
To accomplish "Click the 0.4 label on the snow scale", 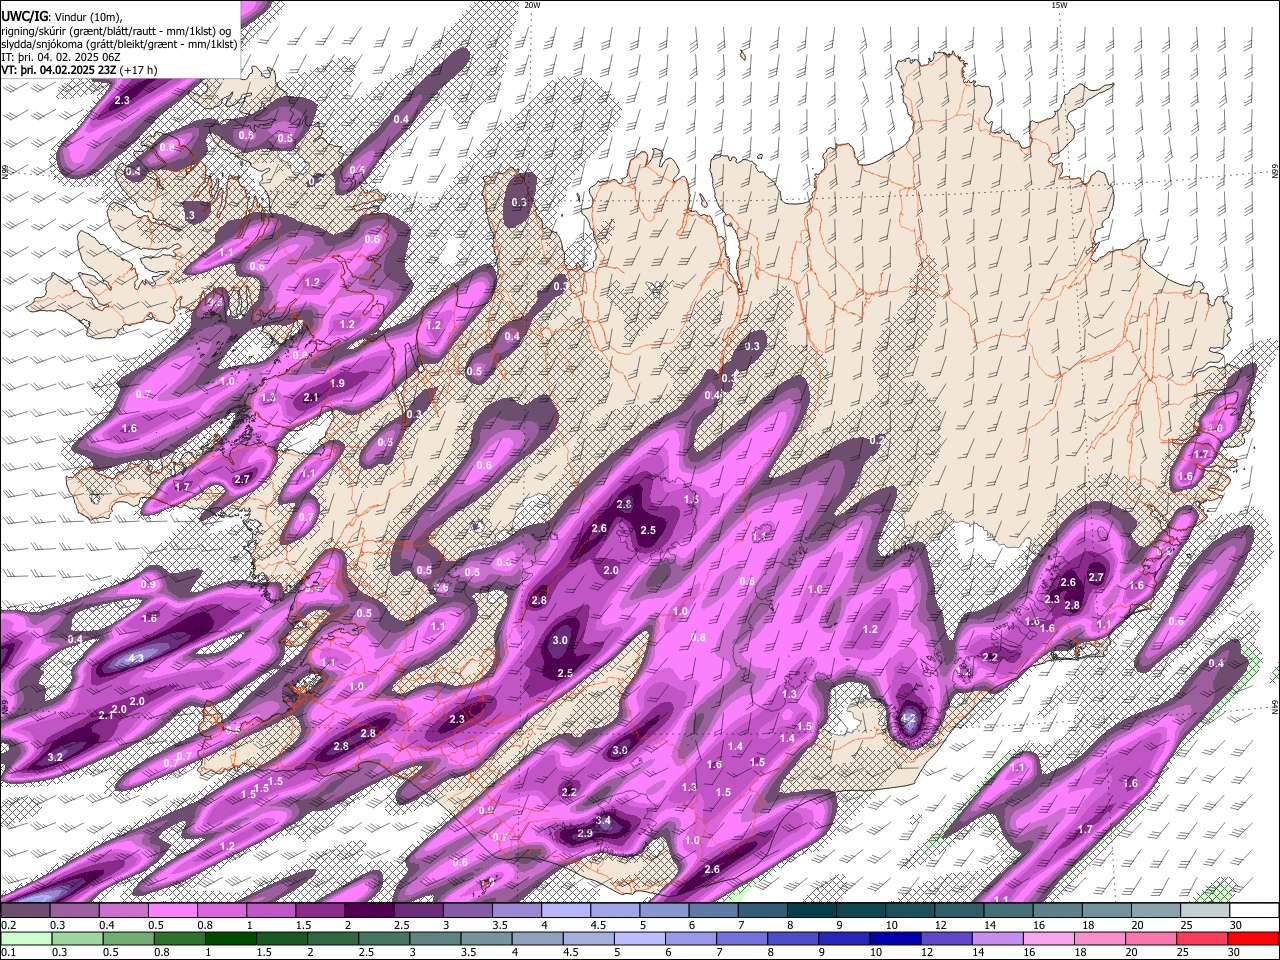I will tap(106, 925).
